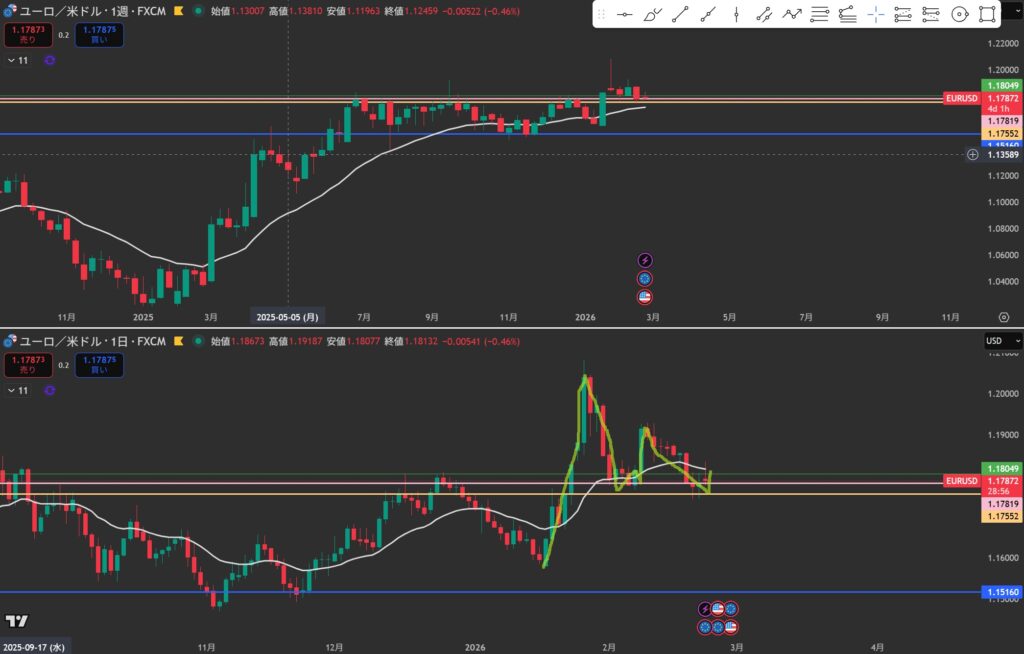Click the TradingView logo in bottom-left corner
1024x654 pixels.
[x=16, y=621]
